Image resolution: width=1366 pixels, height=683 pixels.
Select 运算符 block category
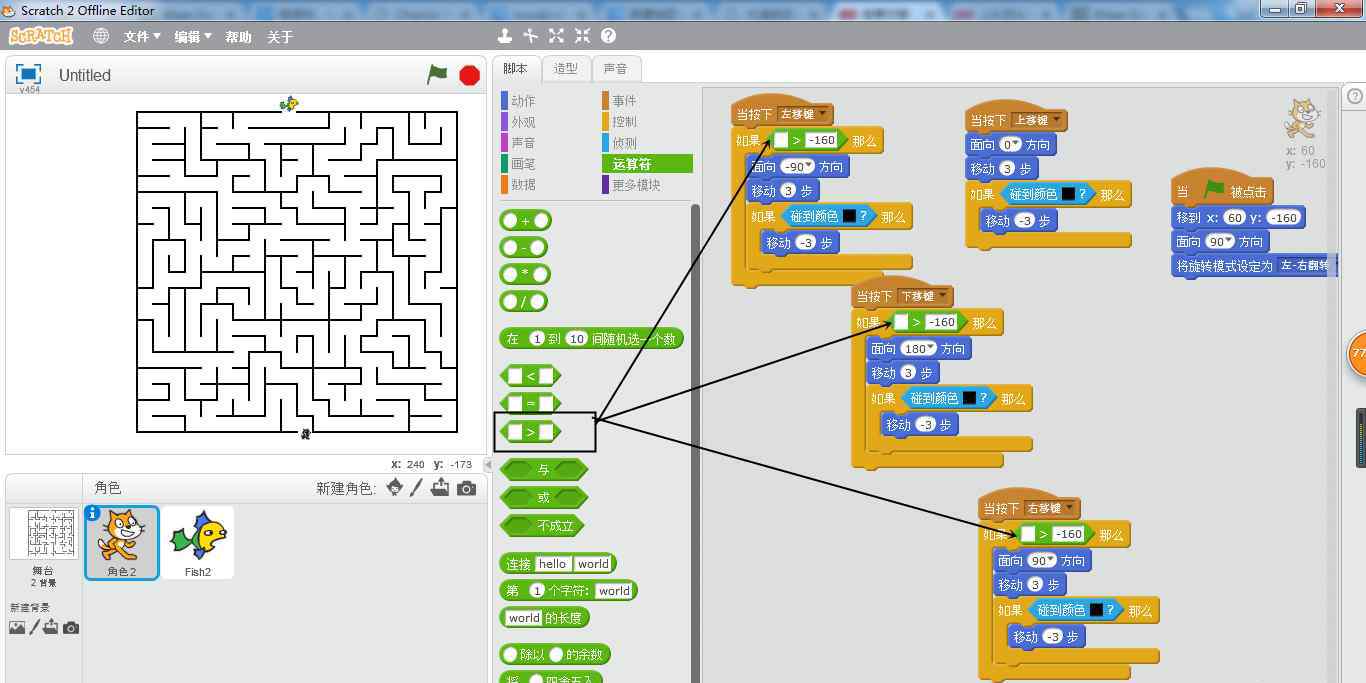646,163
